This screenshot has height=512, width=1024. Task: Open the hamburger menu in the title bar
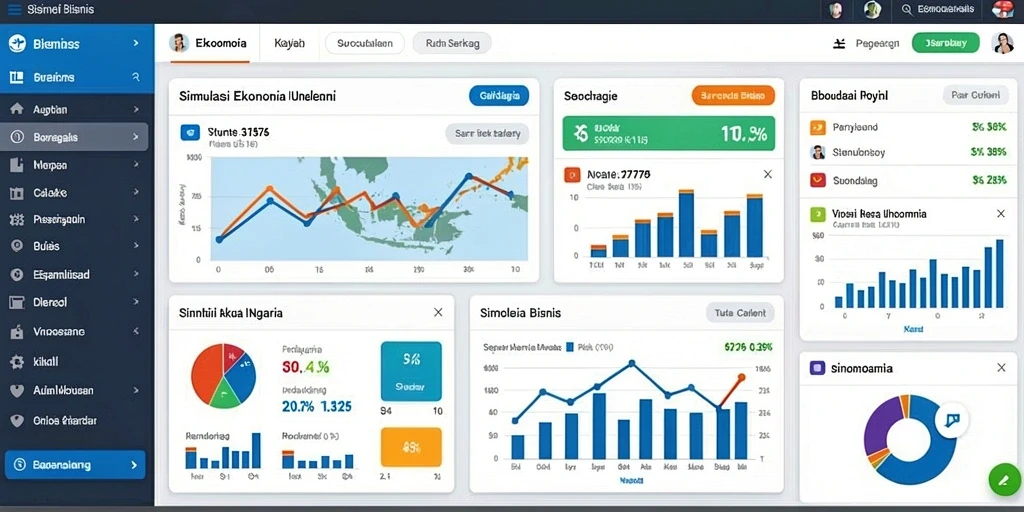[x=14, y=10]
